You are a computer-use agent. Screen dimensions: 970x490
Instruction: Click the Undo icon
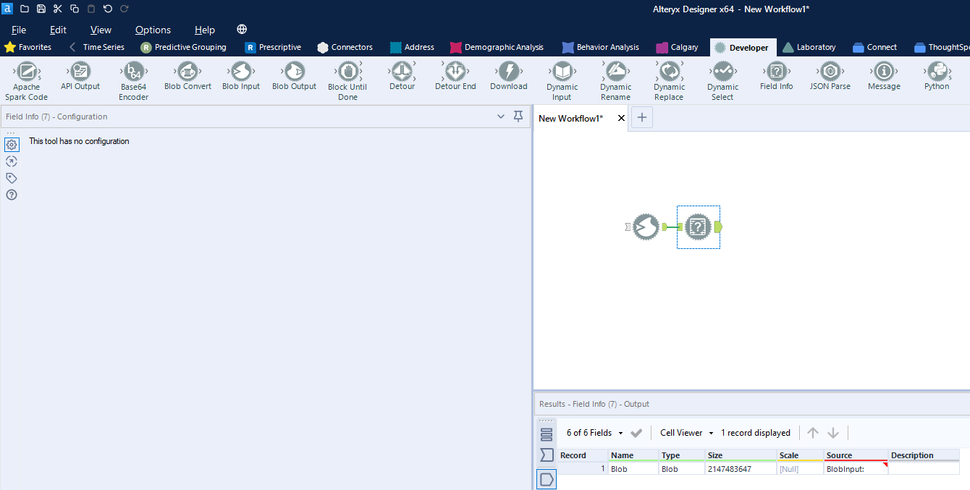click(x=108, y=9)
